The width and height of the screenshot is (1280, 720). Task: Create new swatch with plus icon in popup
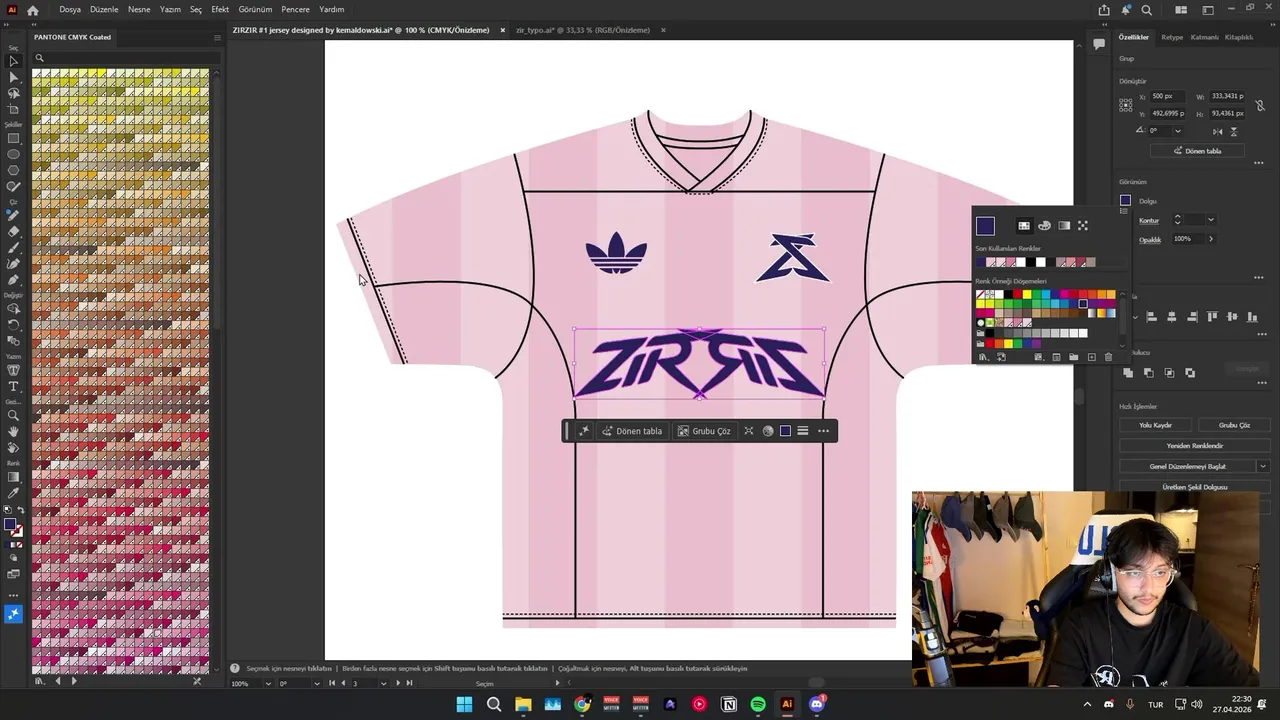click(x=1091, y=357)
